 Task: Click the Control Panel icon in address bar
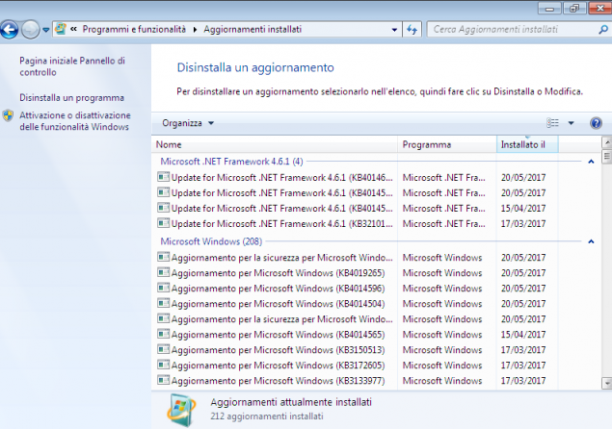60,29
